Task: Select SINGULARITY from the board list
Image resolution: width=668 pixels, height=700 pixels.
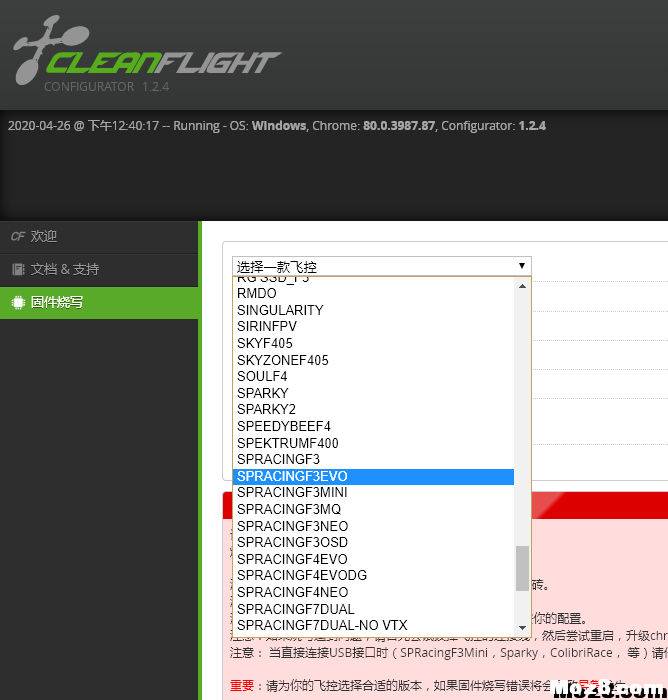Action: click(373, 310)
